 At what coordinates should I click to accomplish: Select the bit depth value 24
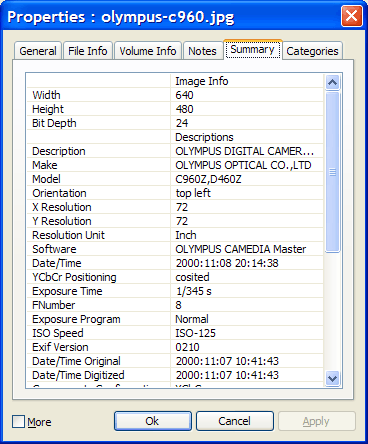click(x=182, y=123)
